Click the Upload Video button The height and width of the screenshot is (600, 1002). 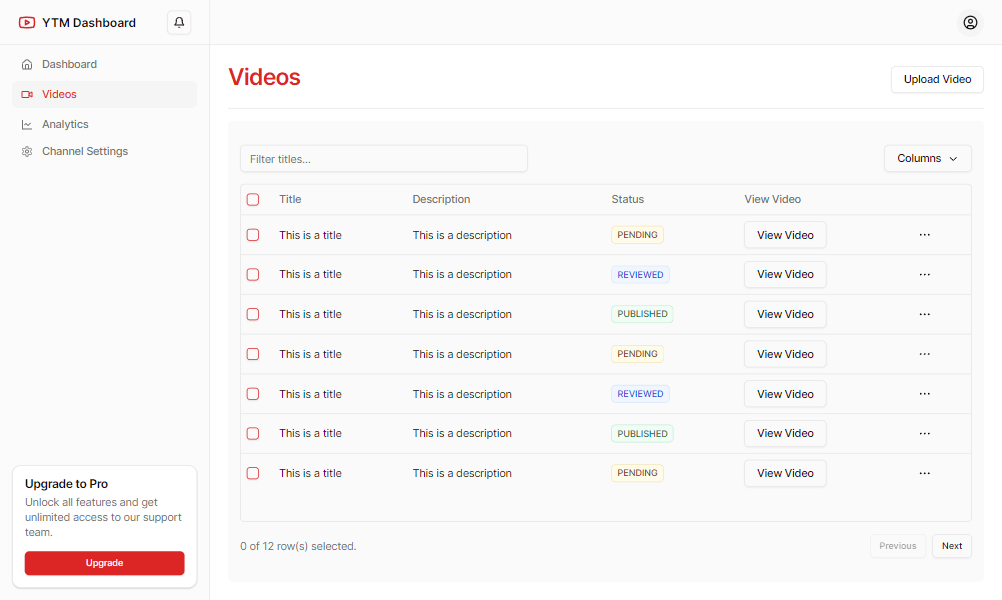(x=937, y=79)
